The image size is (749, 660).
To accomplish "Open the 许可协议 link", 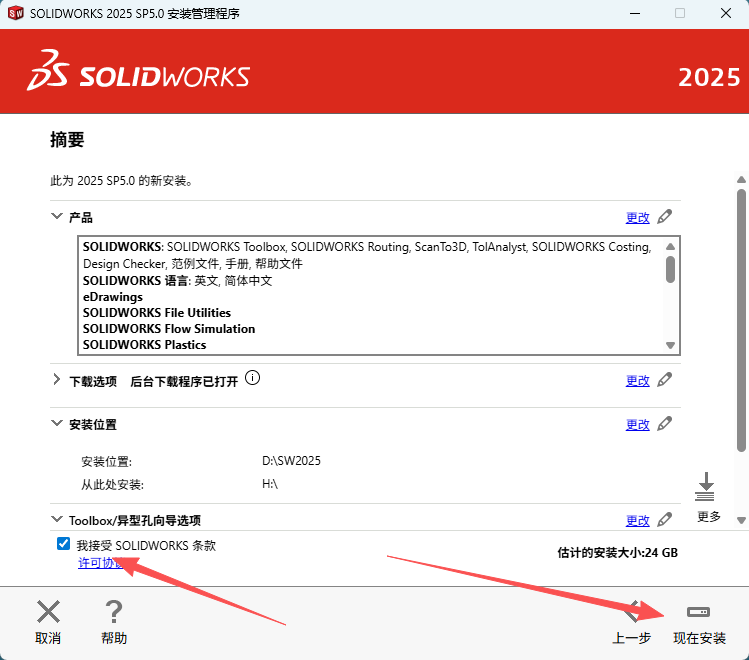I will (x=101, y=563).
